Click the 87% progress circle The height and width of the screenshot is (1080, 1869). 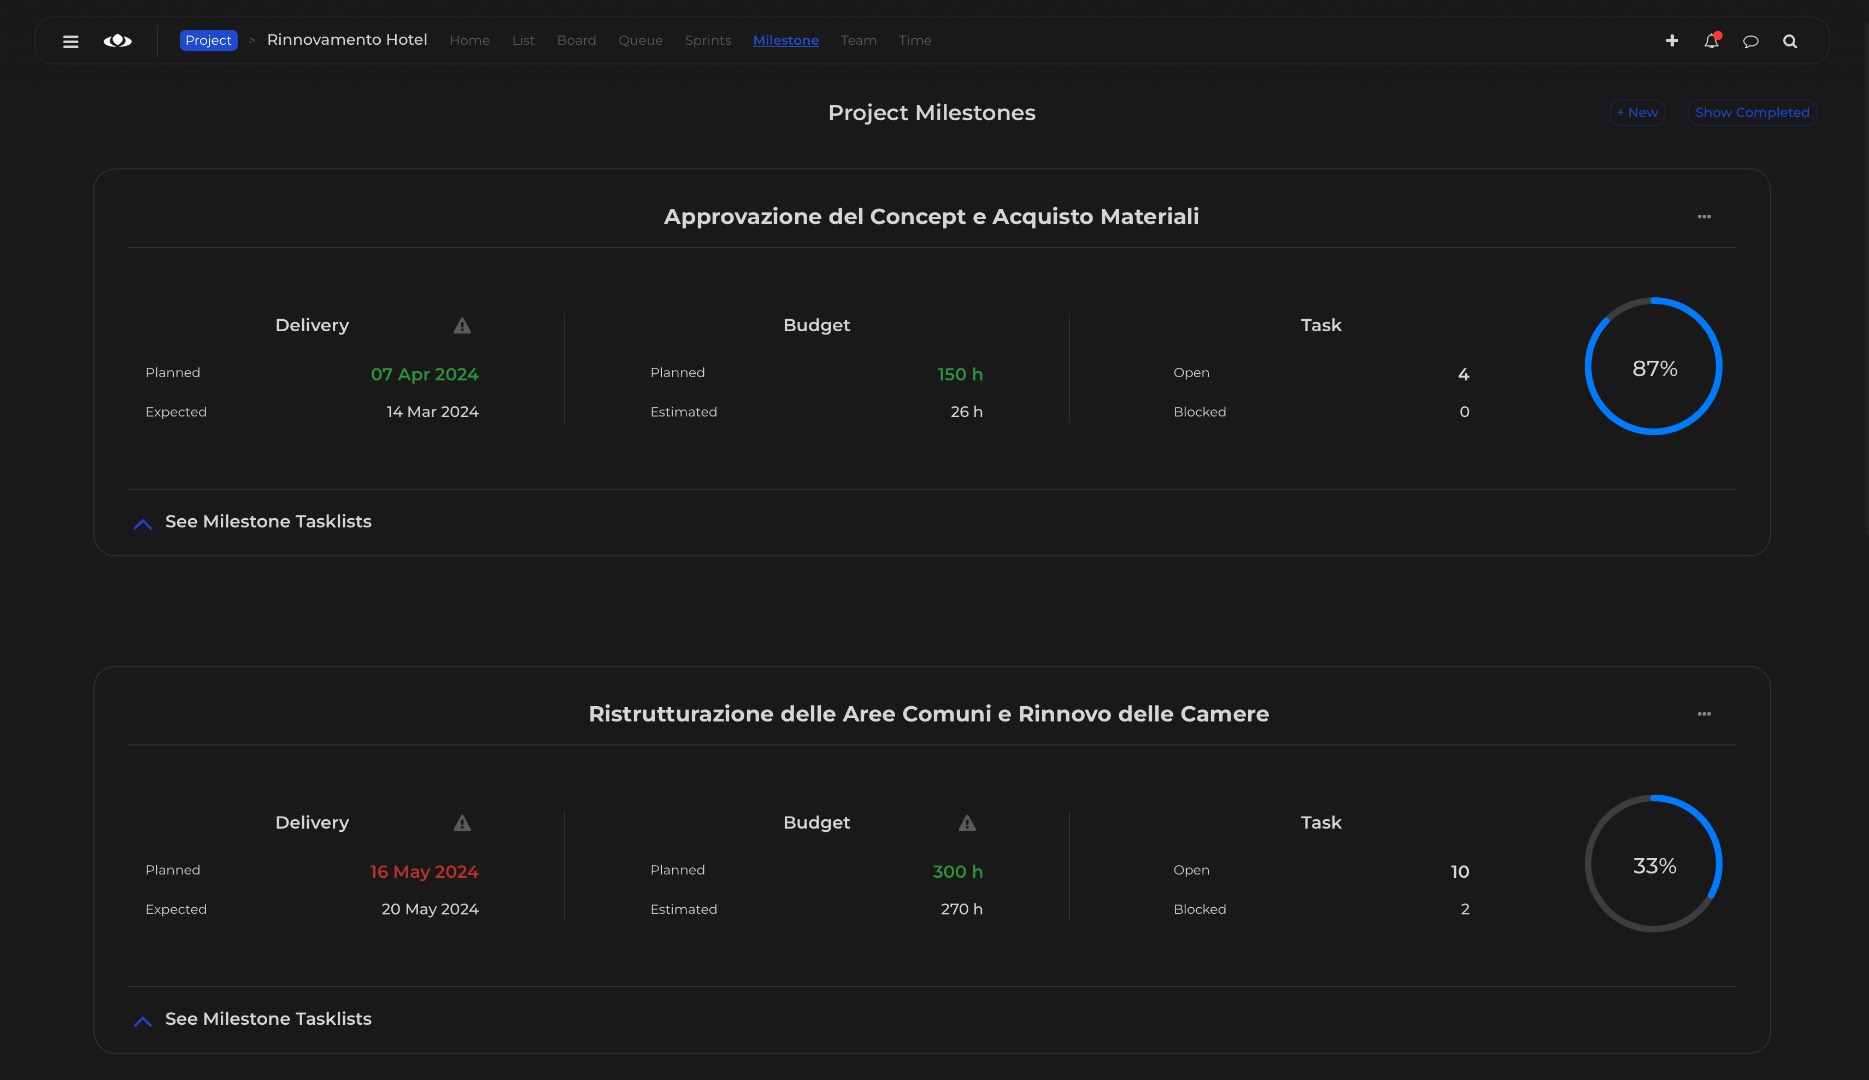coord(1654,367)
